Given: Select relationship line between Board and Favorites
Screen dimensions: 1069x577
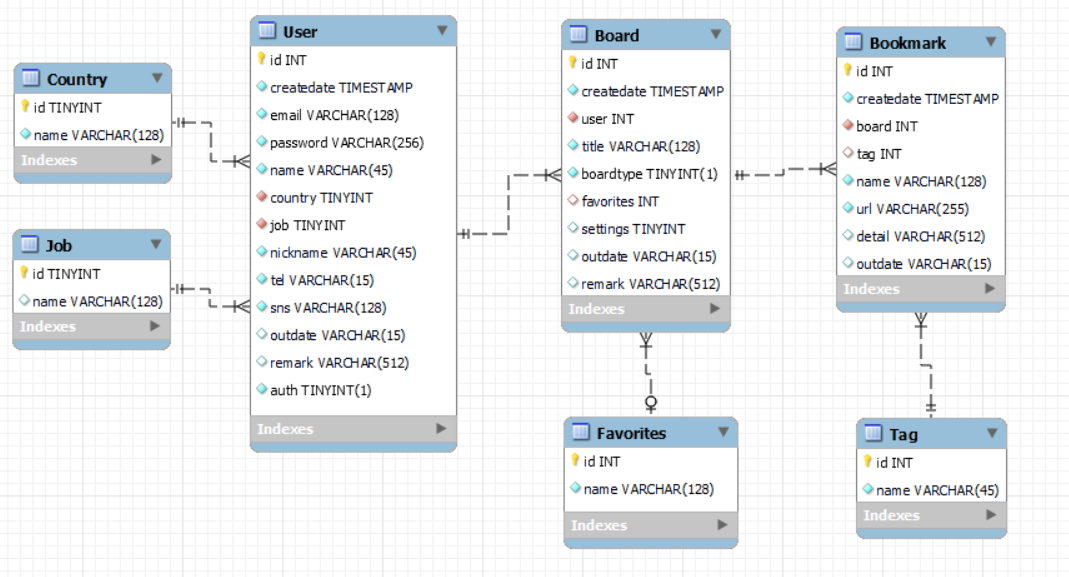Looking at the screenshot, I should click(648, 372).
